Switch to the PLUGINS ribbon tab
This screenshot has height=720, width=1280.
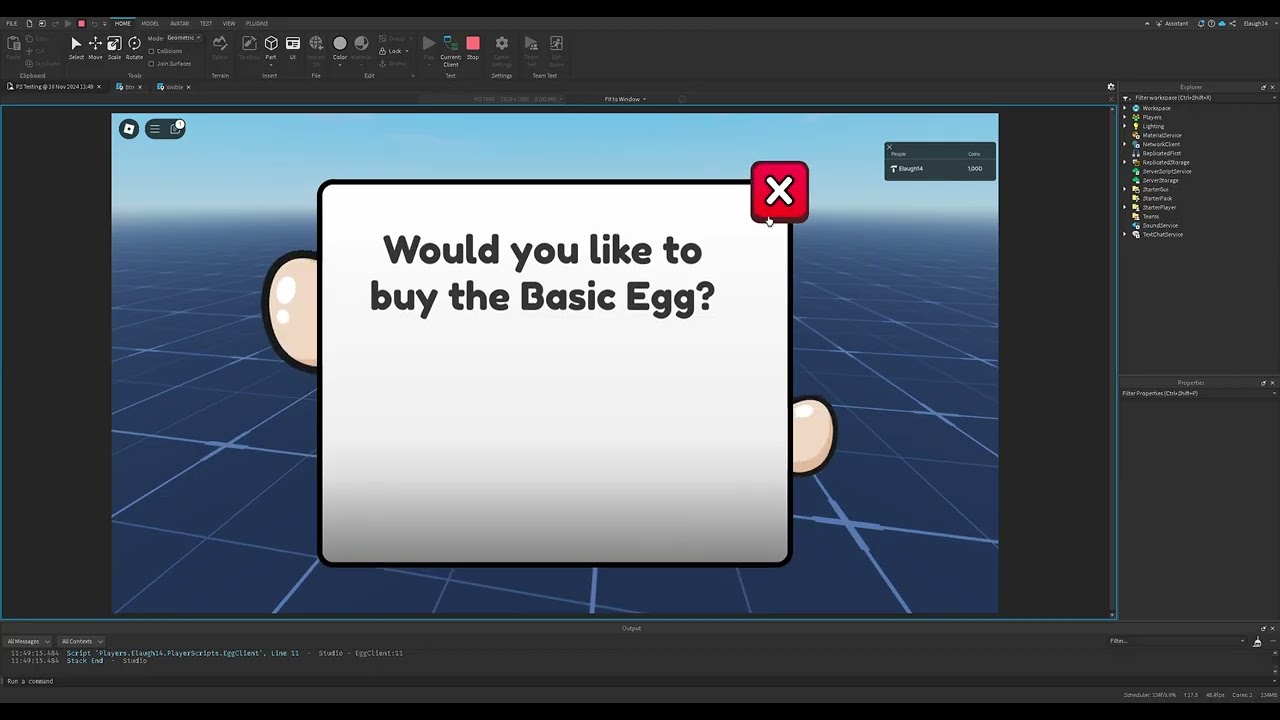coord(257,23)
